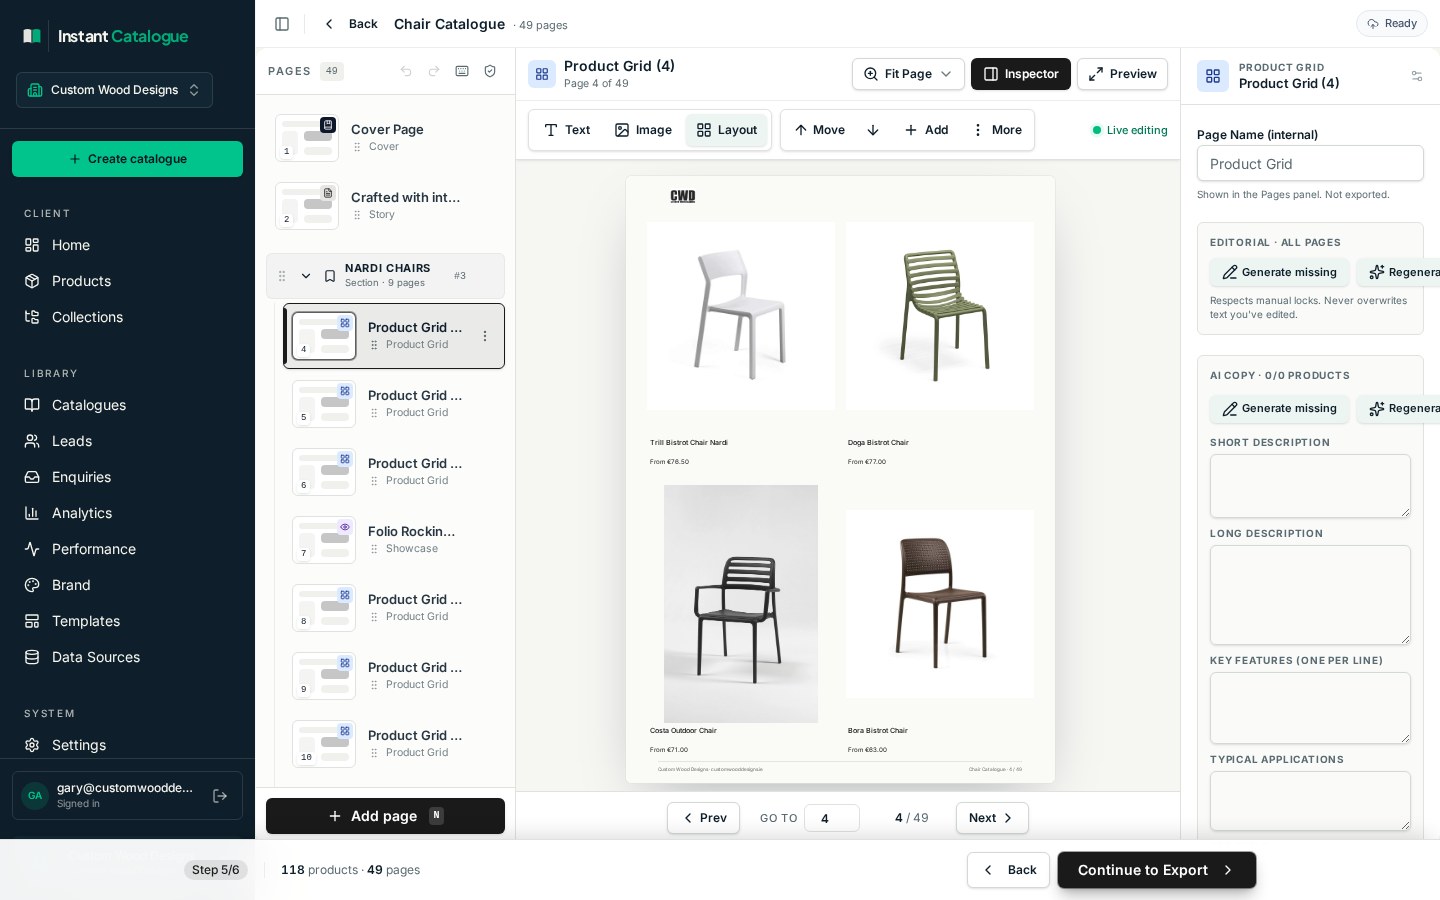1440x900 pixels.
Task: Switch to the Text tool tab
Action: (567, 130)
